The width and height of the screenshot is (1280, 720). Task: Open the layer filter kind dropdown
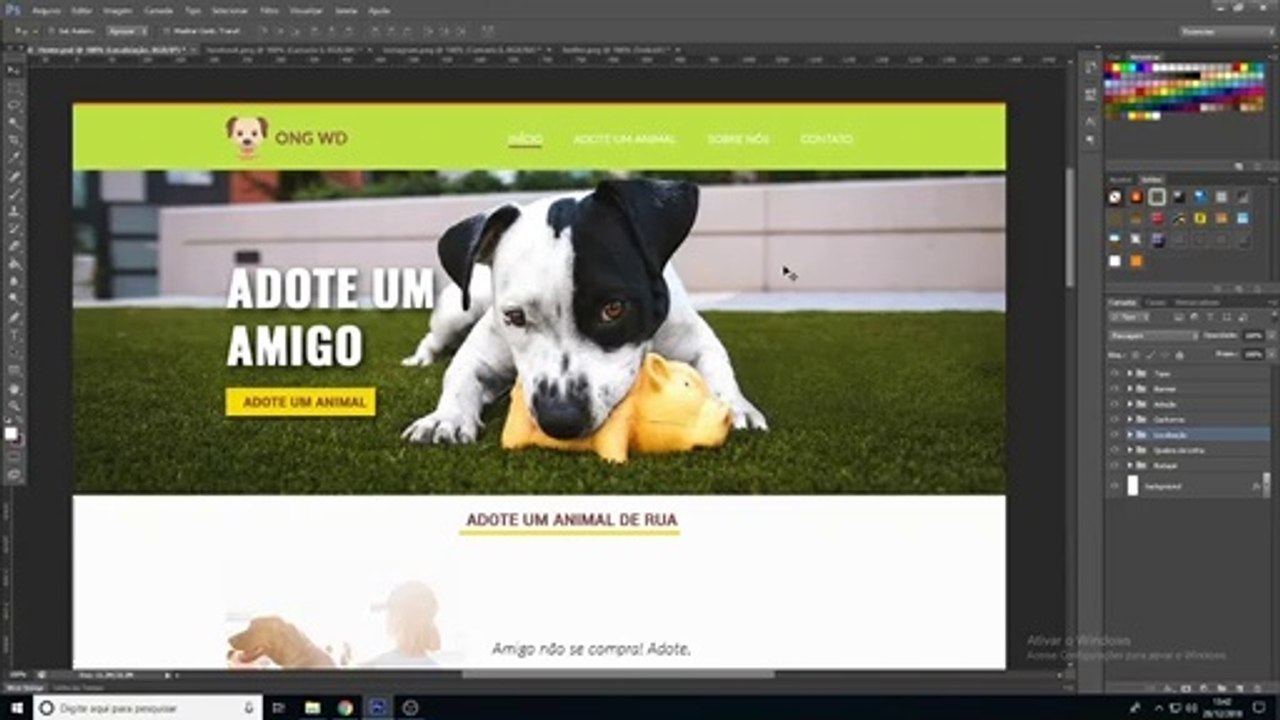tap(1129, 318)
